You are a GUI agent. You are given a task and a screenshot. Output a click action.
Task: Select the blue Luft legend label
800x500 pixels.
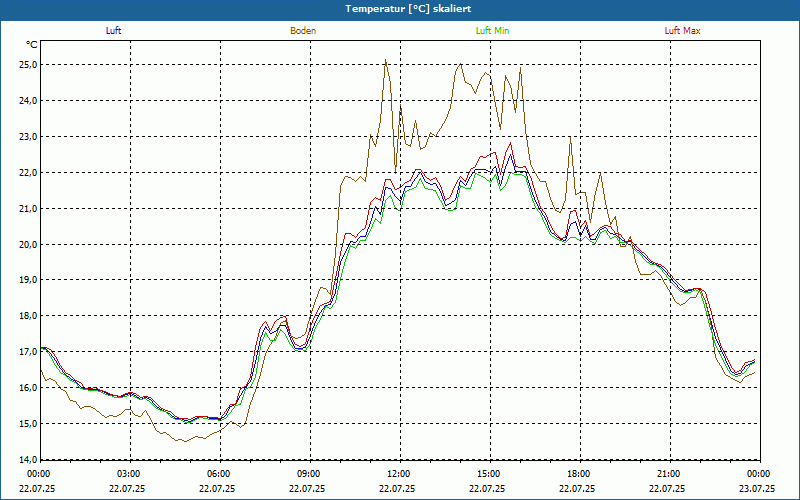tap(113, 31)
